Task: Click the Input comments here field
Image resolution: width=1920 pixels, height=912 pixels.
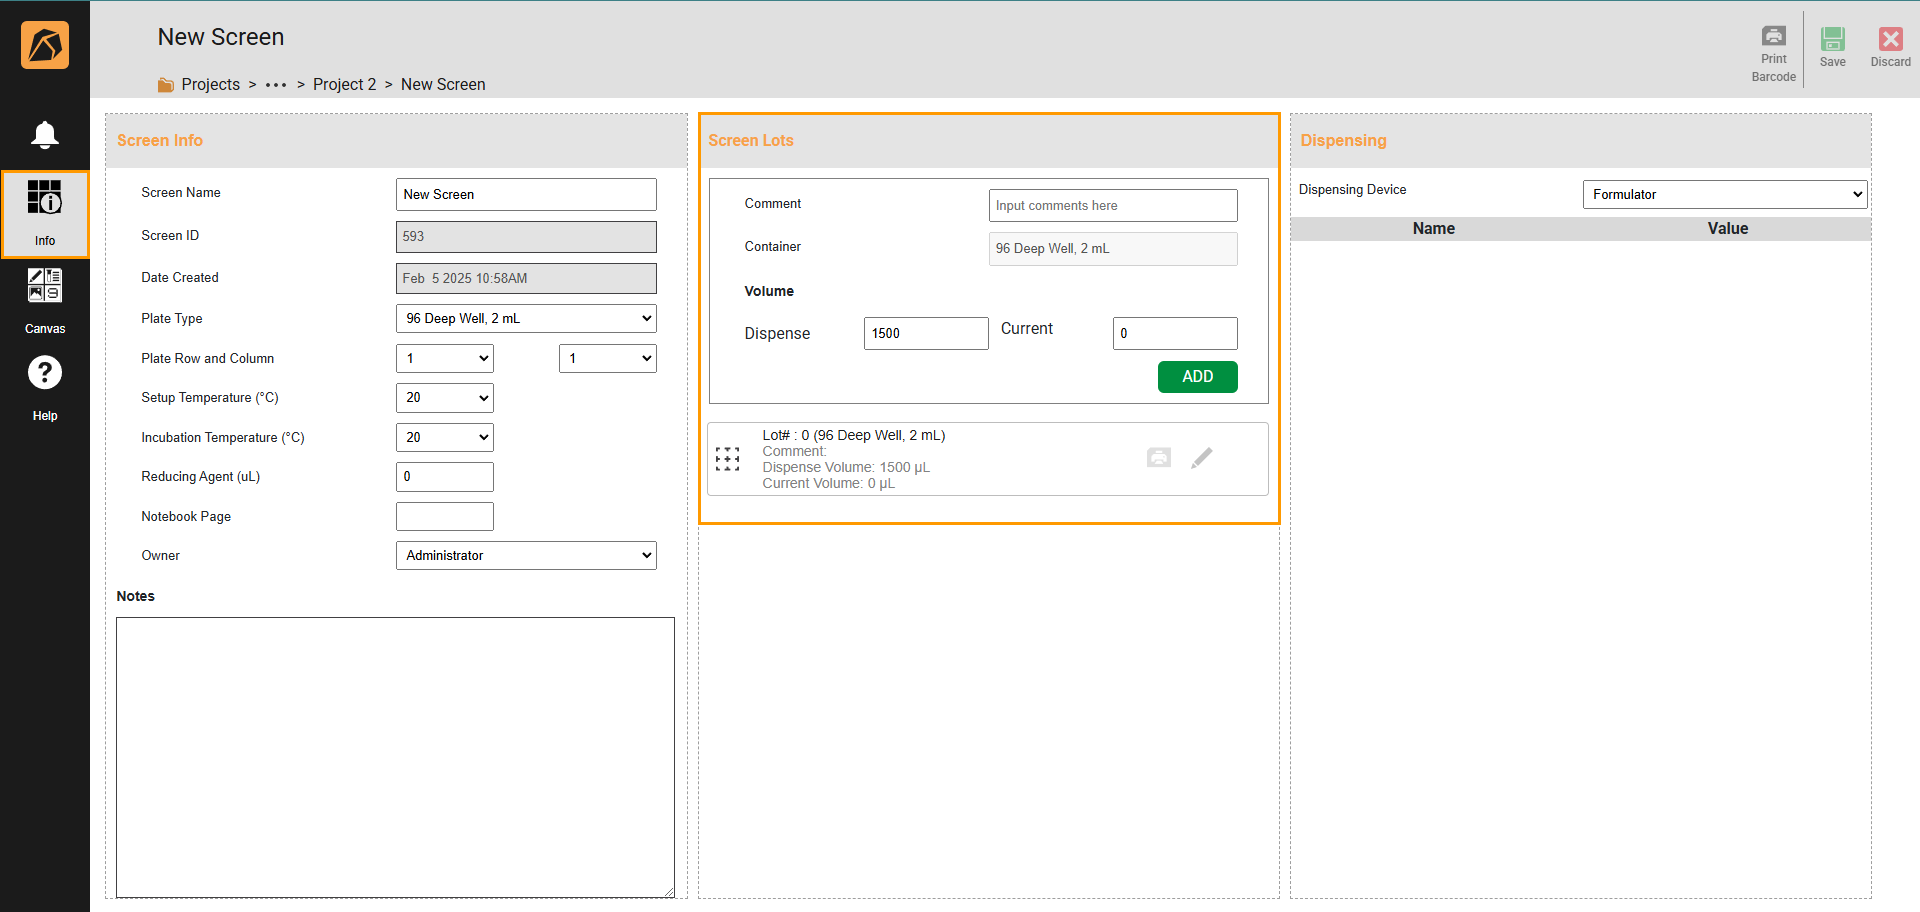Action: click(x=1112, y=205)
